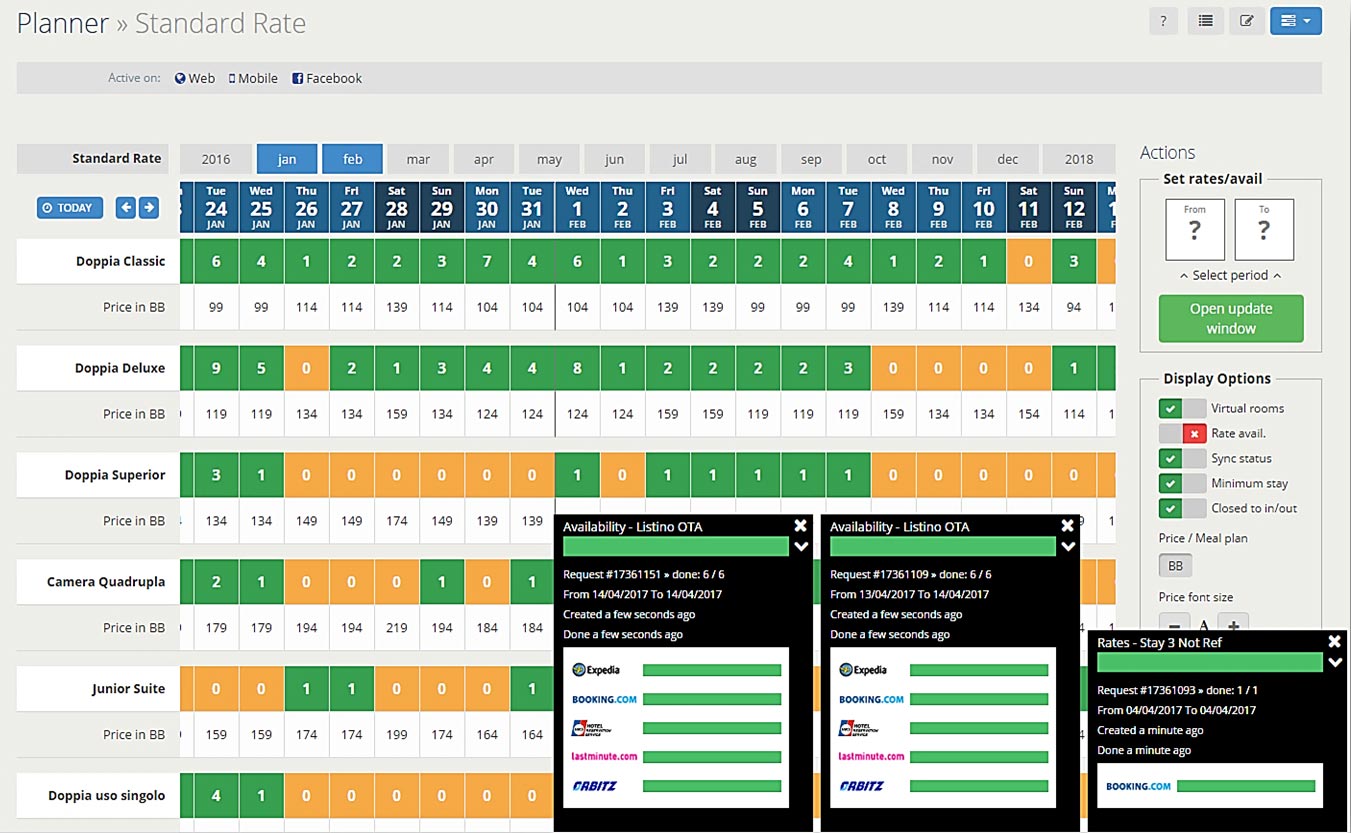Screen dimensions: 1351x833
Task: Open the blue server dropdown at top right
Action: [x=1296, y=20]
